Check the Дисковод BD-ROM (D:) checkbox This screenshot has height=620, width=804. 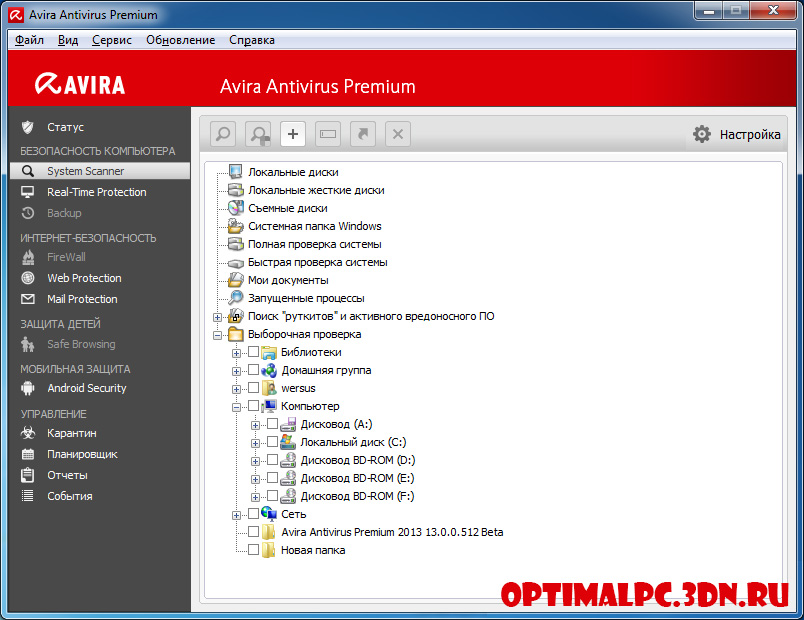(x=273, y=459)
